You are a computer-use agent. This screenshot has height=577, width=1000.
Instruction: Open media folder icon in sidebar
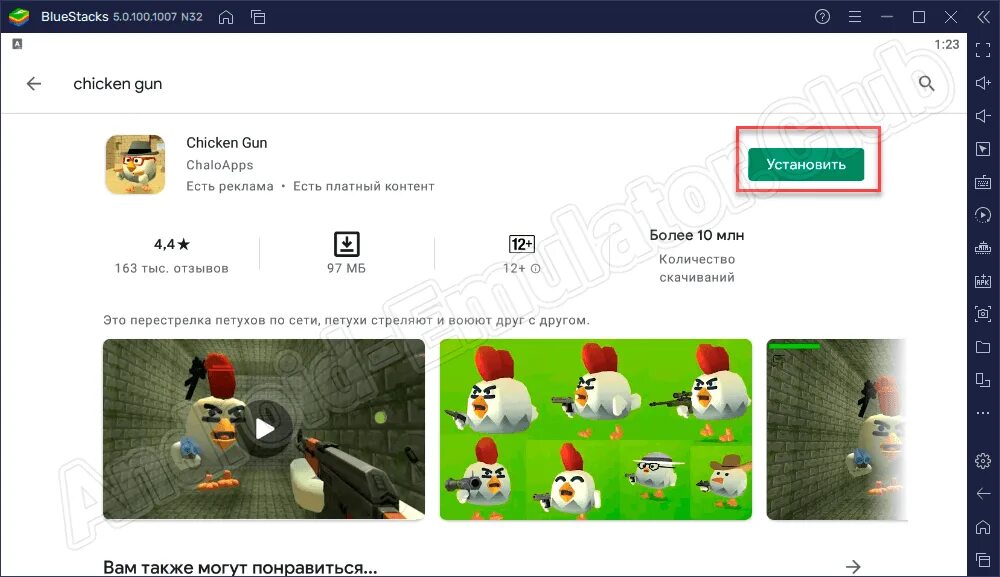pyautogui.click(x=983, y=347)
